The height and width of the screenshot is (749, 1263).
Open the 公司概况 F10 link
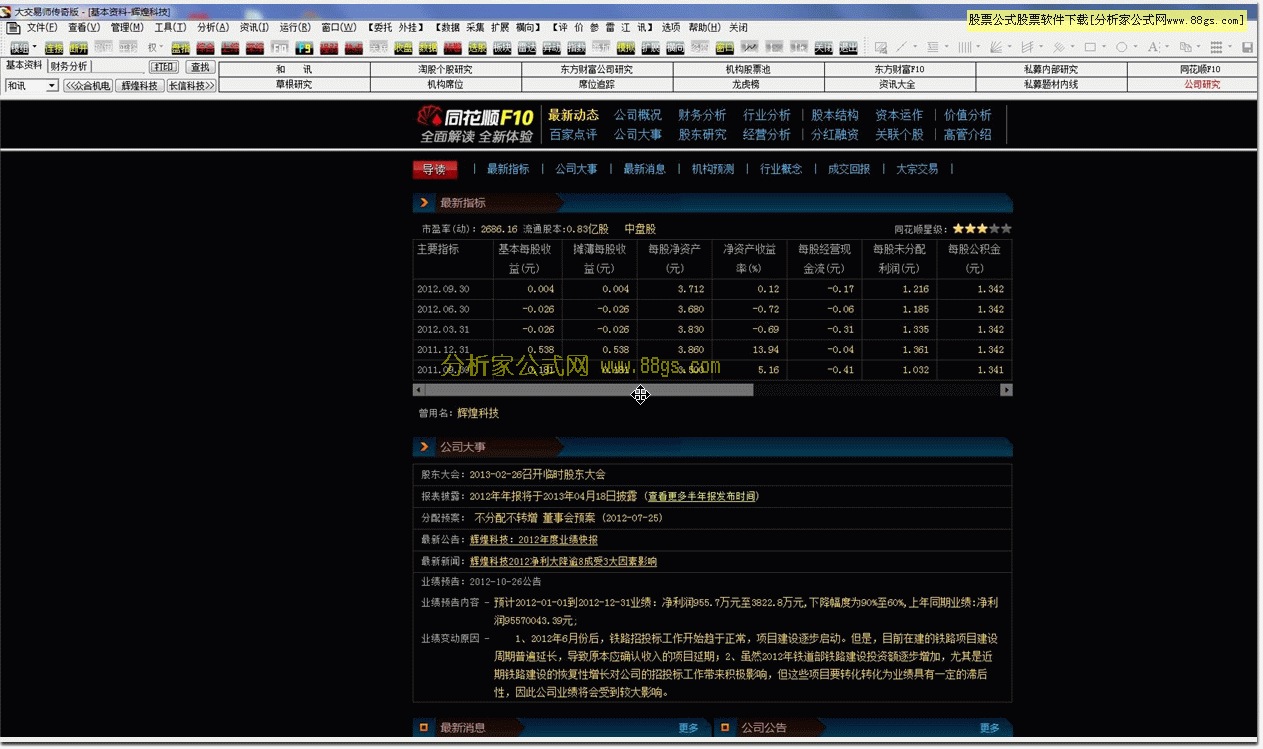coord(638,115)
